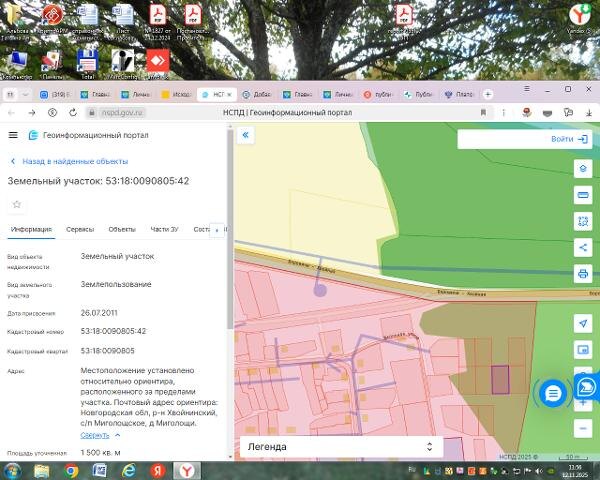Click the Войти login button
This screenshot has width=600, height=480.
coord(569,139)
